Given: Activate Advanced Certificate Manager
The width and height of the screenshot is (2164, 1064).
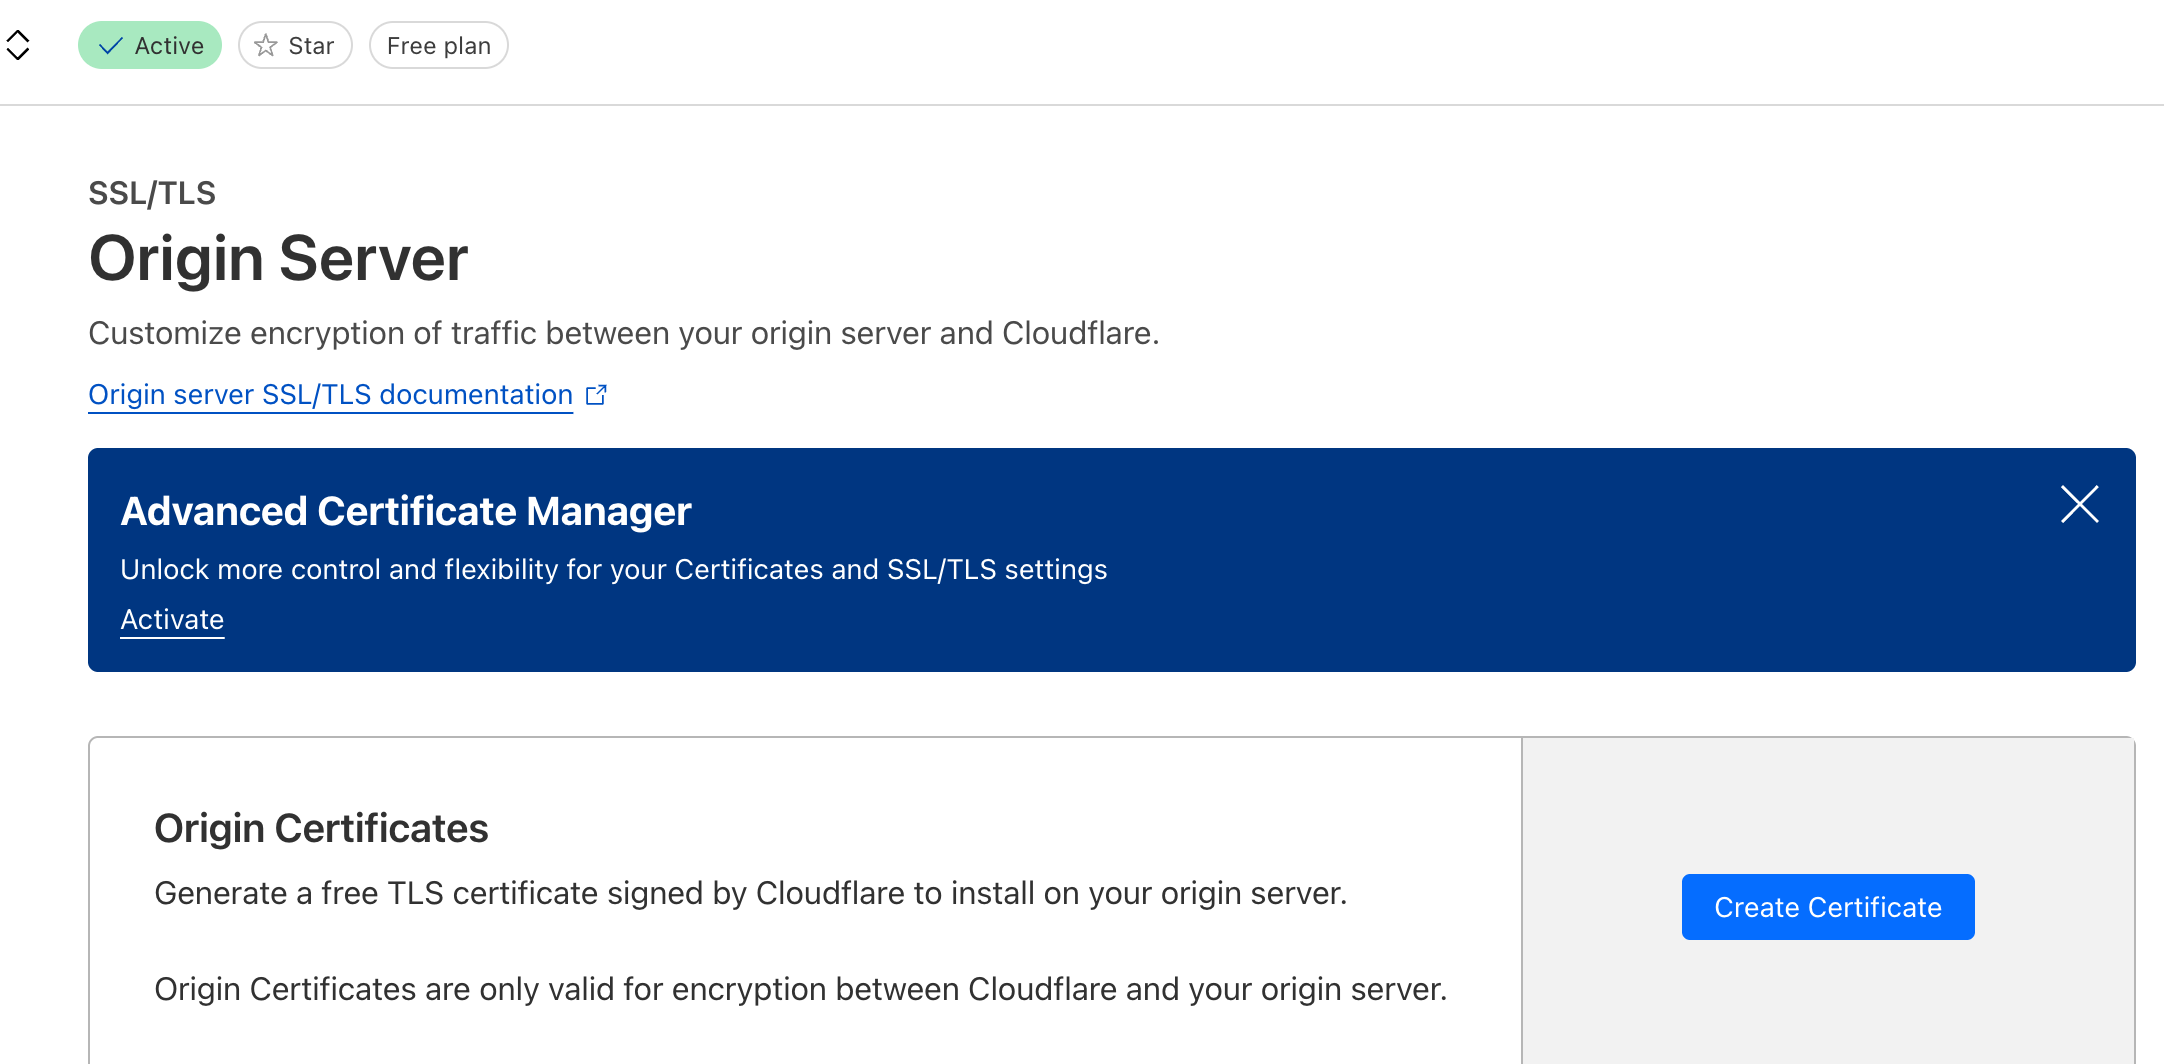Looking at the screenshot, I should click(172, 620).
